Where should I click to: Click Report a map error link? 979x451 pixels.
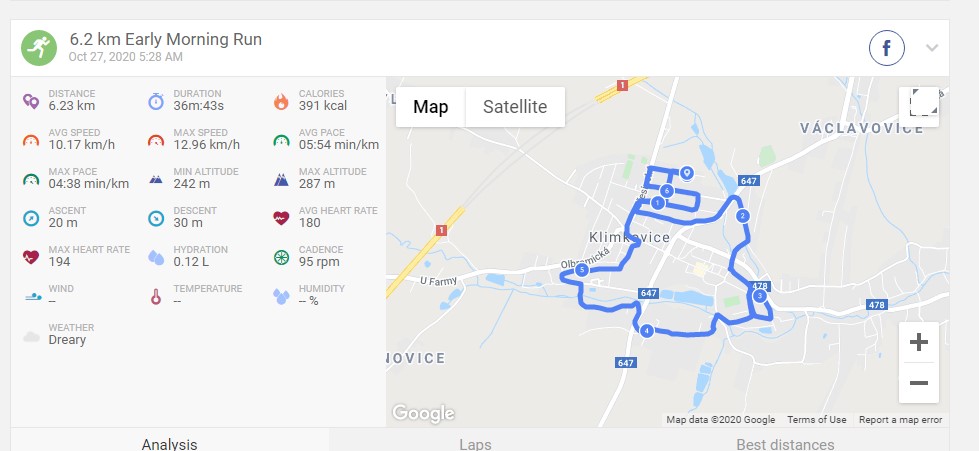click(900, 420)
